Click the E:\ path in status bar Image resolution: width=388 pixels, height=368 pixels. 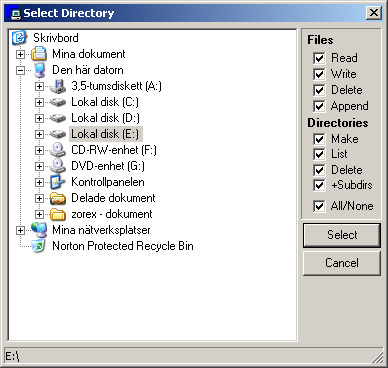[12, 356]
